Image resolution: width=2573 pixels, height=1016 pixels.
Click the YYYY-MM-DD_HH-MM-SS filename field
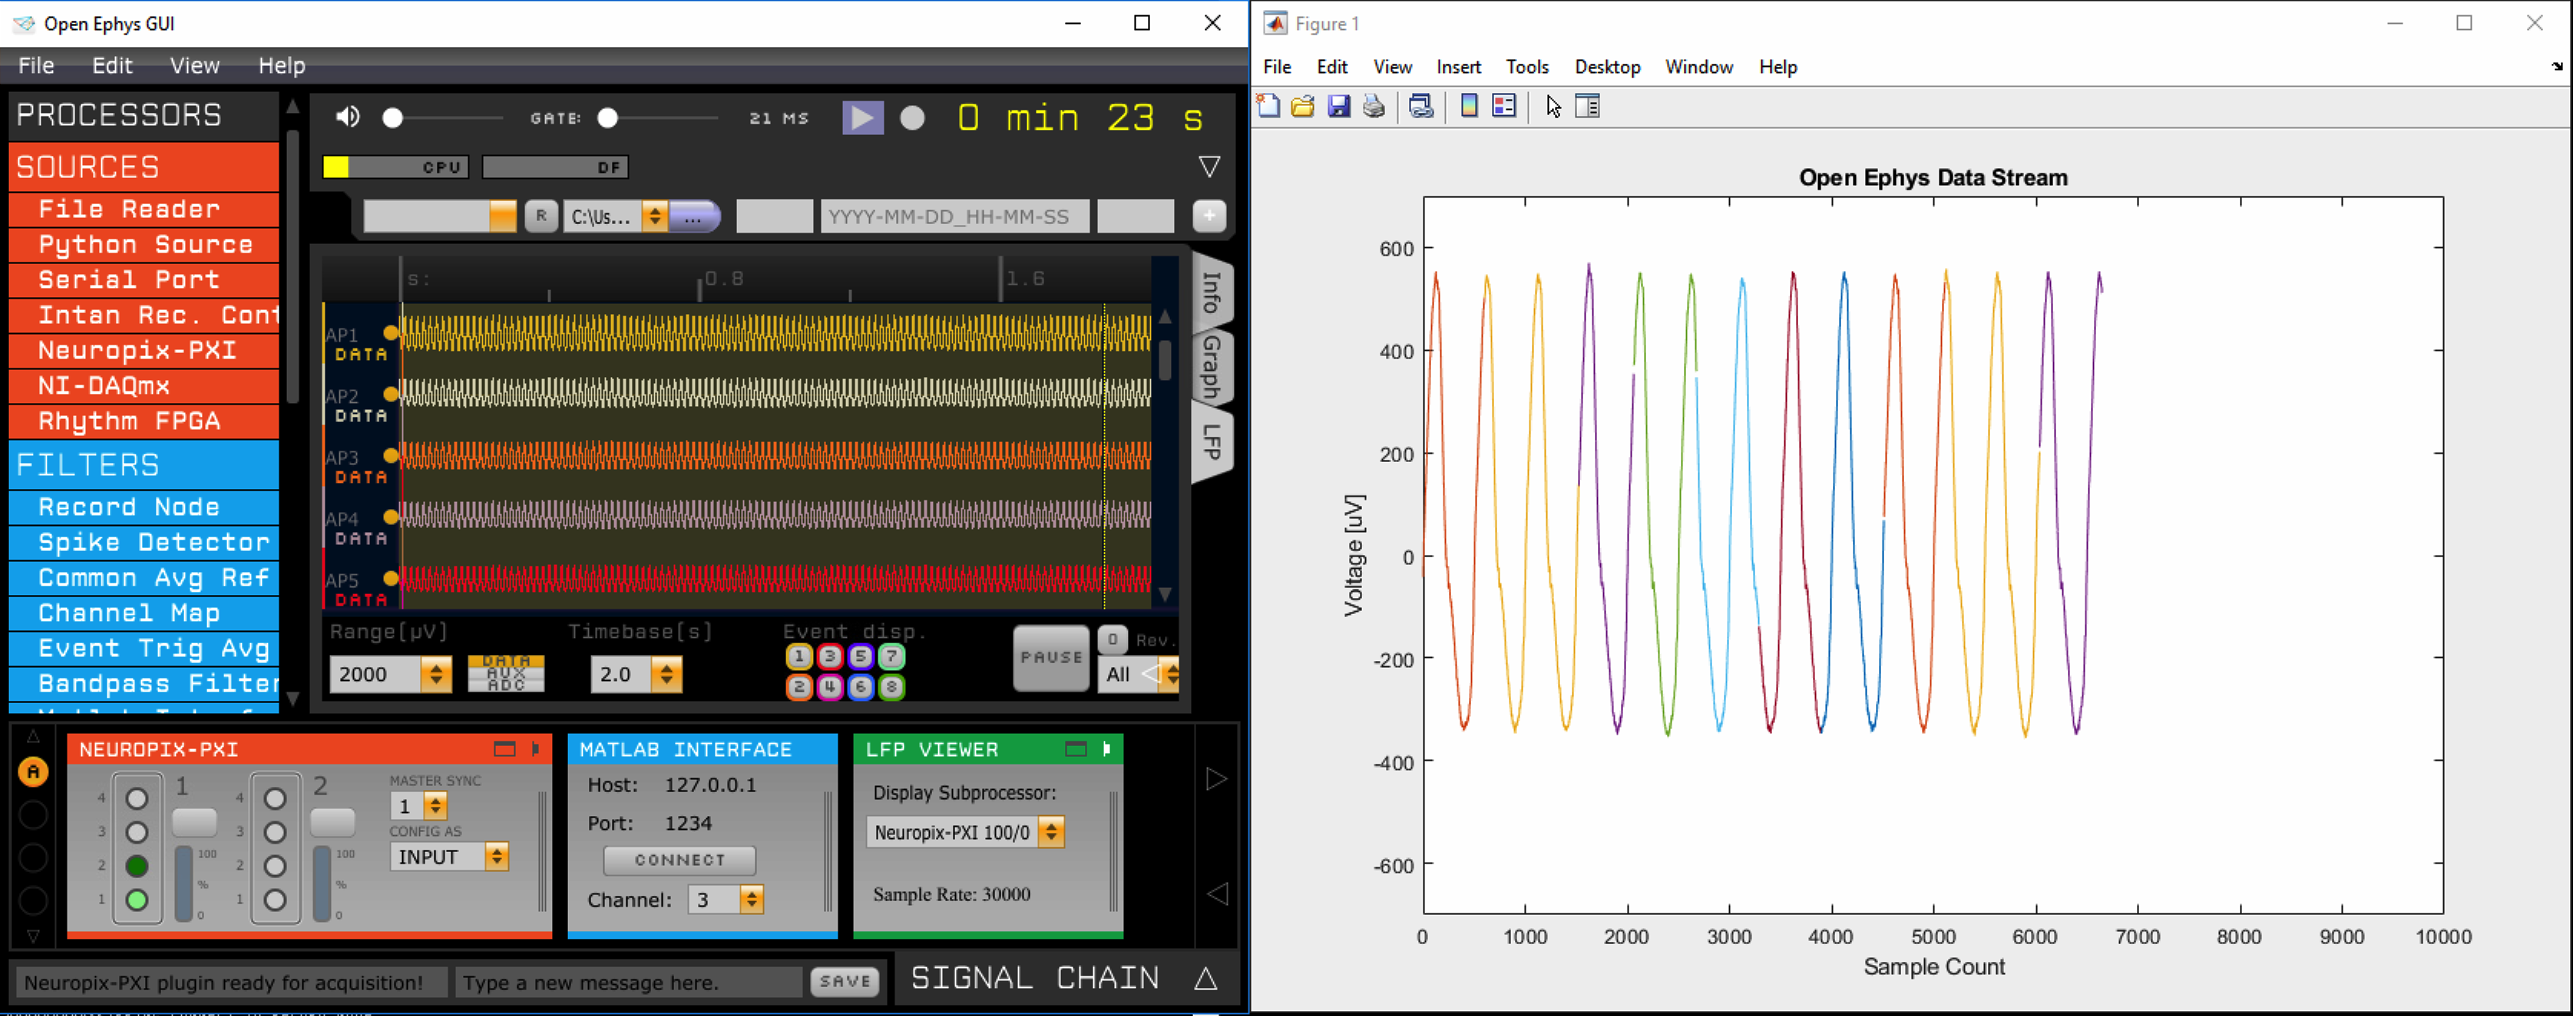click(955, 216)
